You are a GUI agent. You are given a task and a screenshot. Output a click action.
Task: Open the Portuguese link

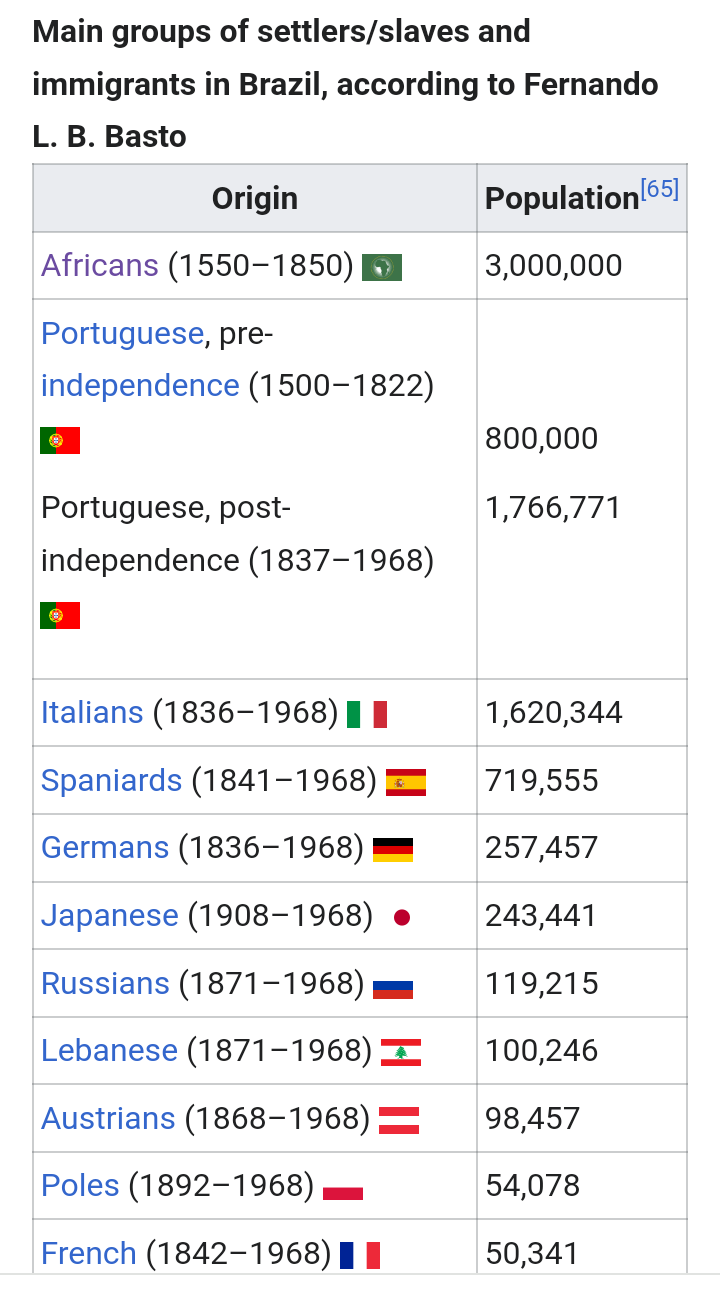point(122,333)
